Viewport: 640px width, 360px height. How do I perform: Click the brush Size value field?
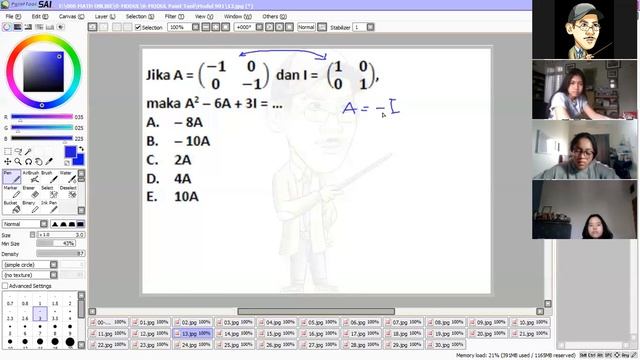pos(60,235)
